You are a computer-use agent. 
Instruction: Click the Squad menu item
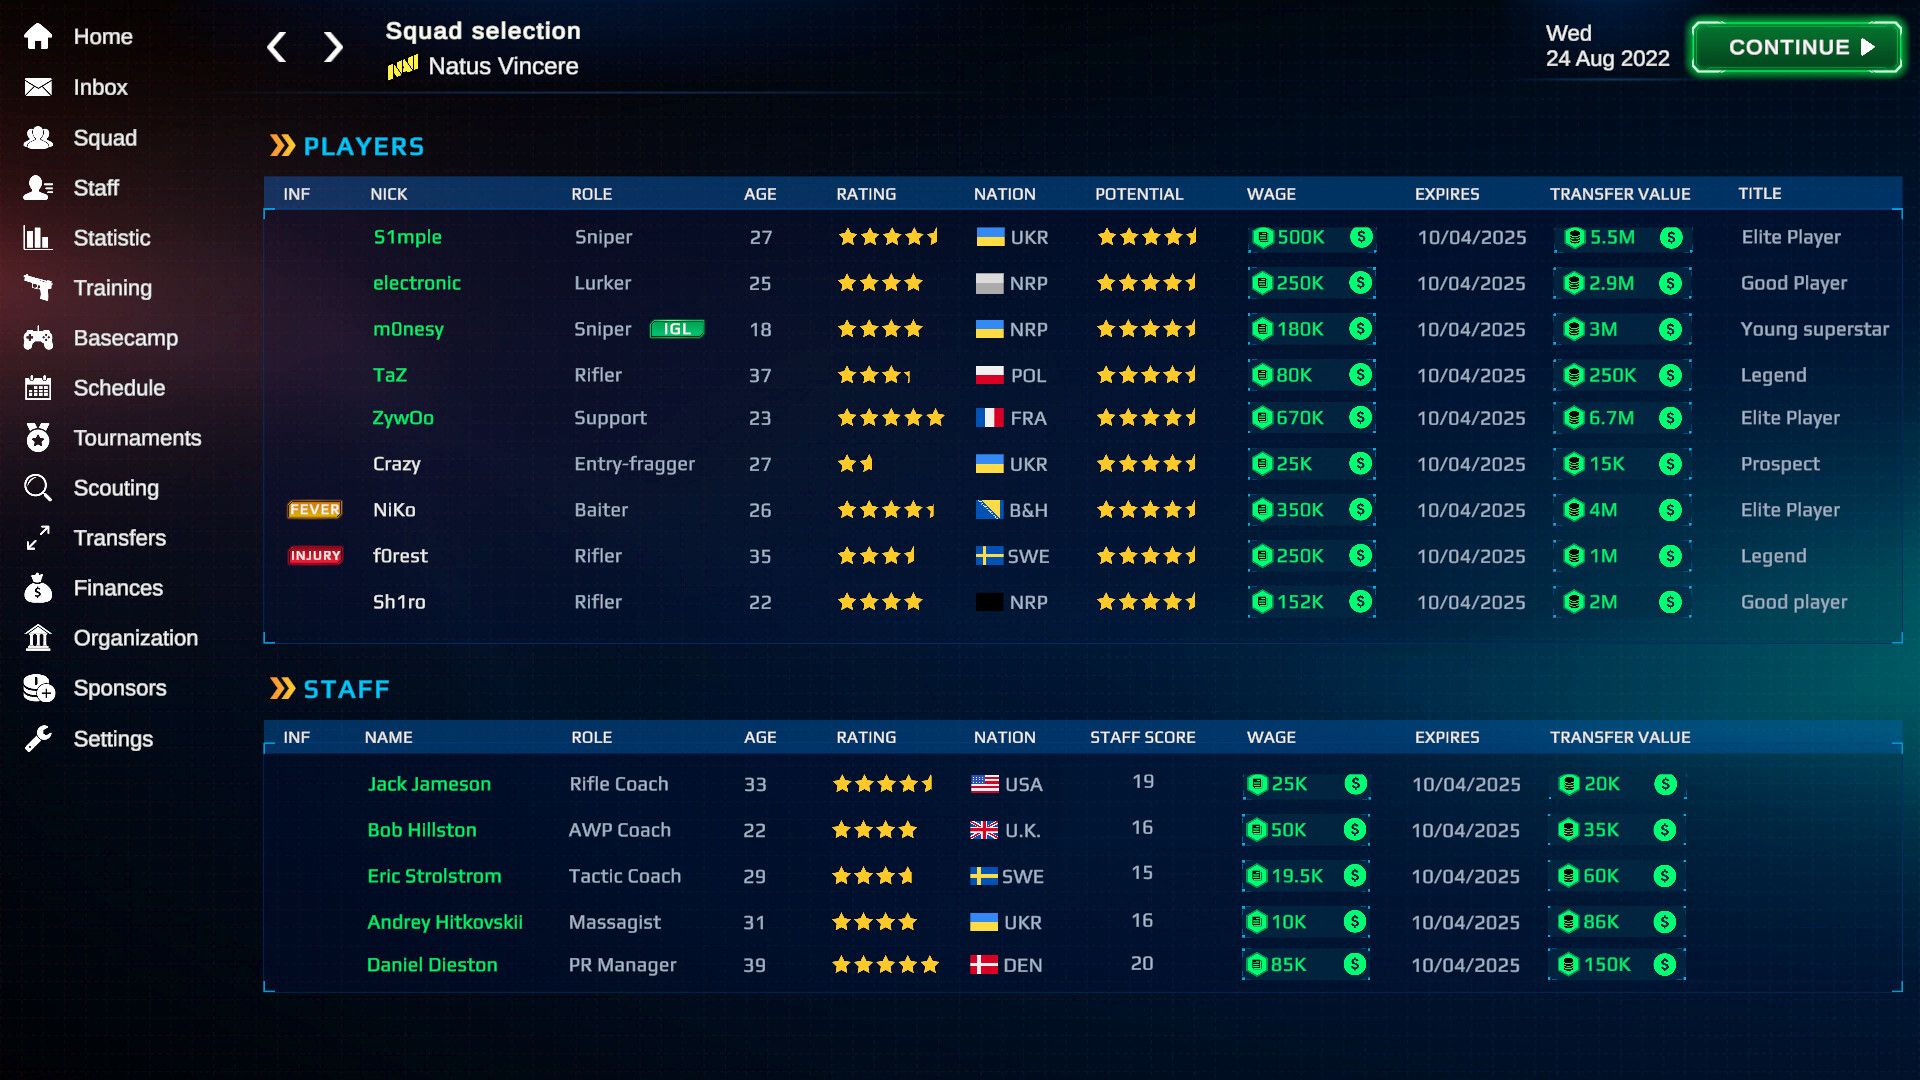[107, 137]
